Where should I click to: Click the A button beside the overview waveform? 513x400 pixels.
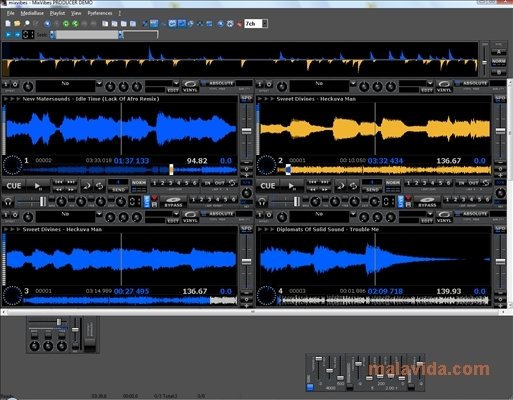pos(499,52)
